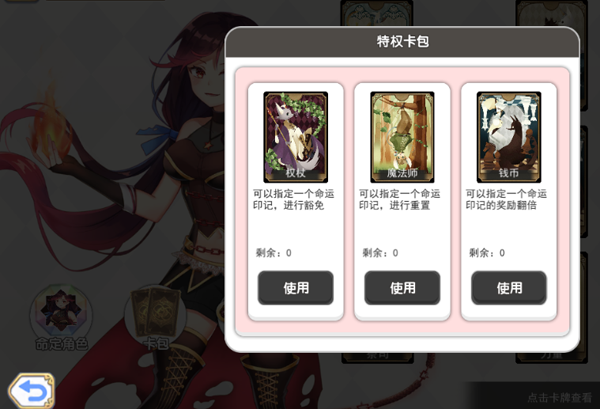Image resolution: width=600 pixels, height=409 pixels.
Task: Click the 特权卡包 dialog title bar
Action: [x=402, y=42]
